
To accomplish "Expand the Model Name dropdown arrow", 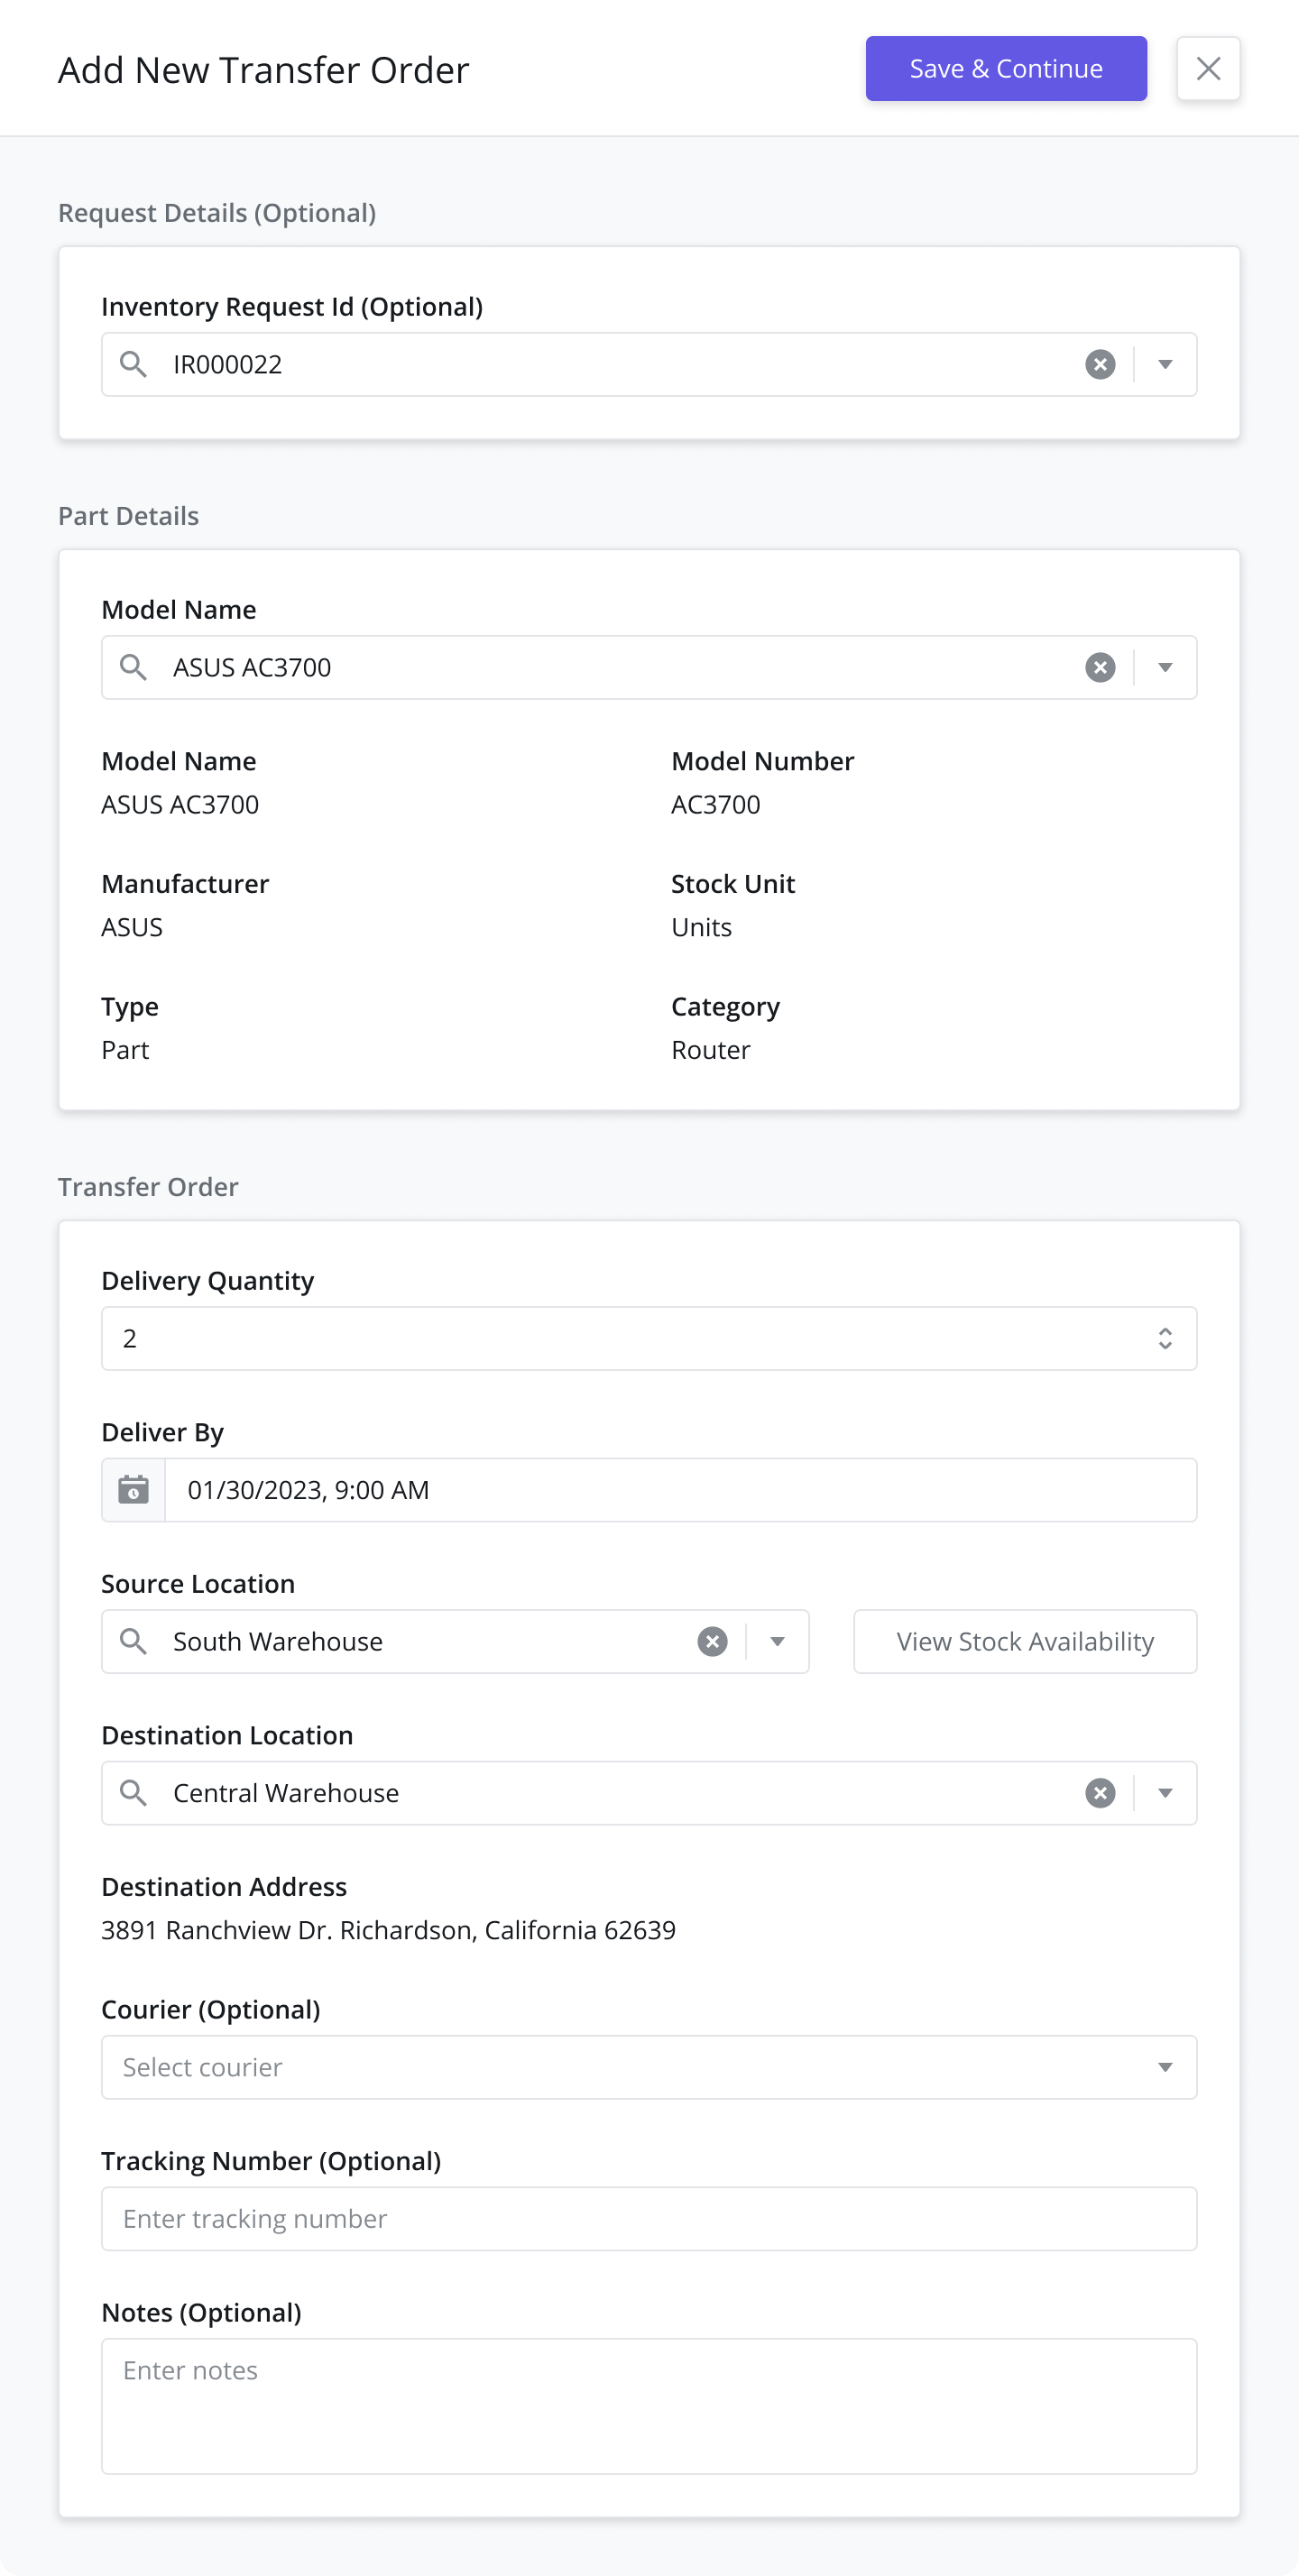I will (1165, 667).
